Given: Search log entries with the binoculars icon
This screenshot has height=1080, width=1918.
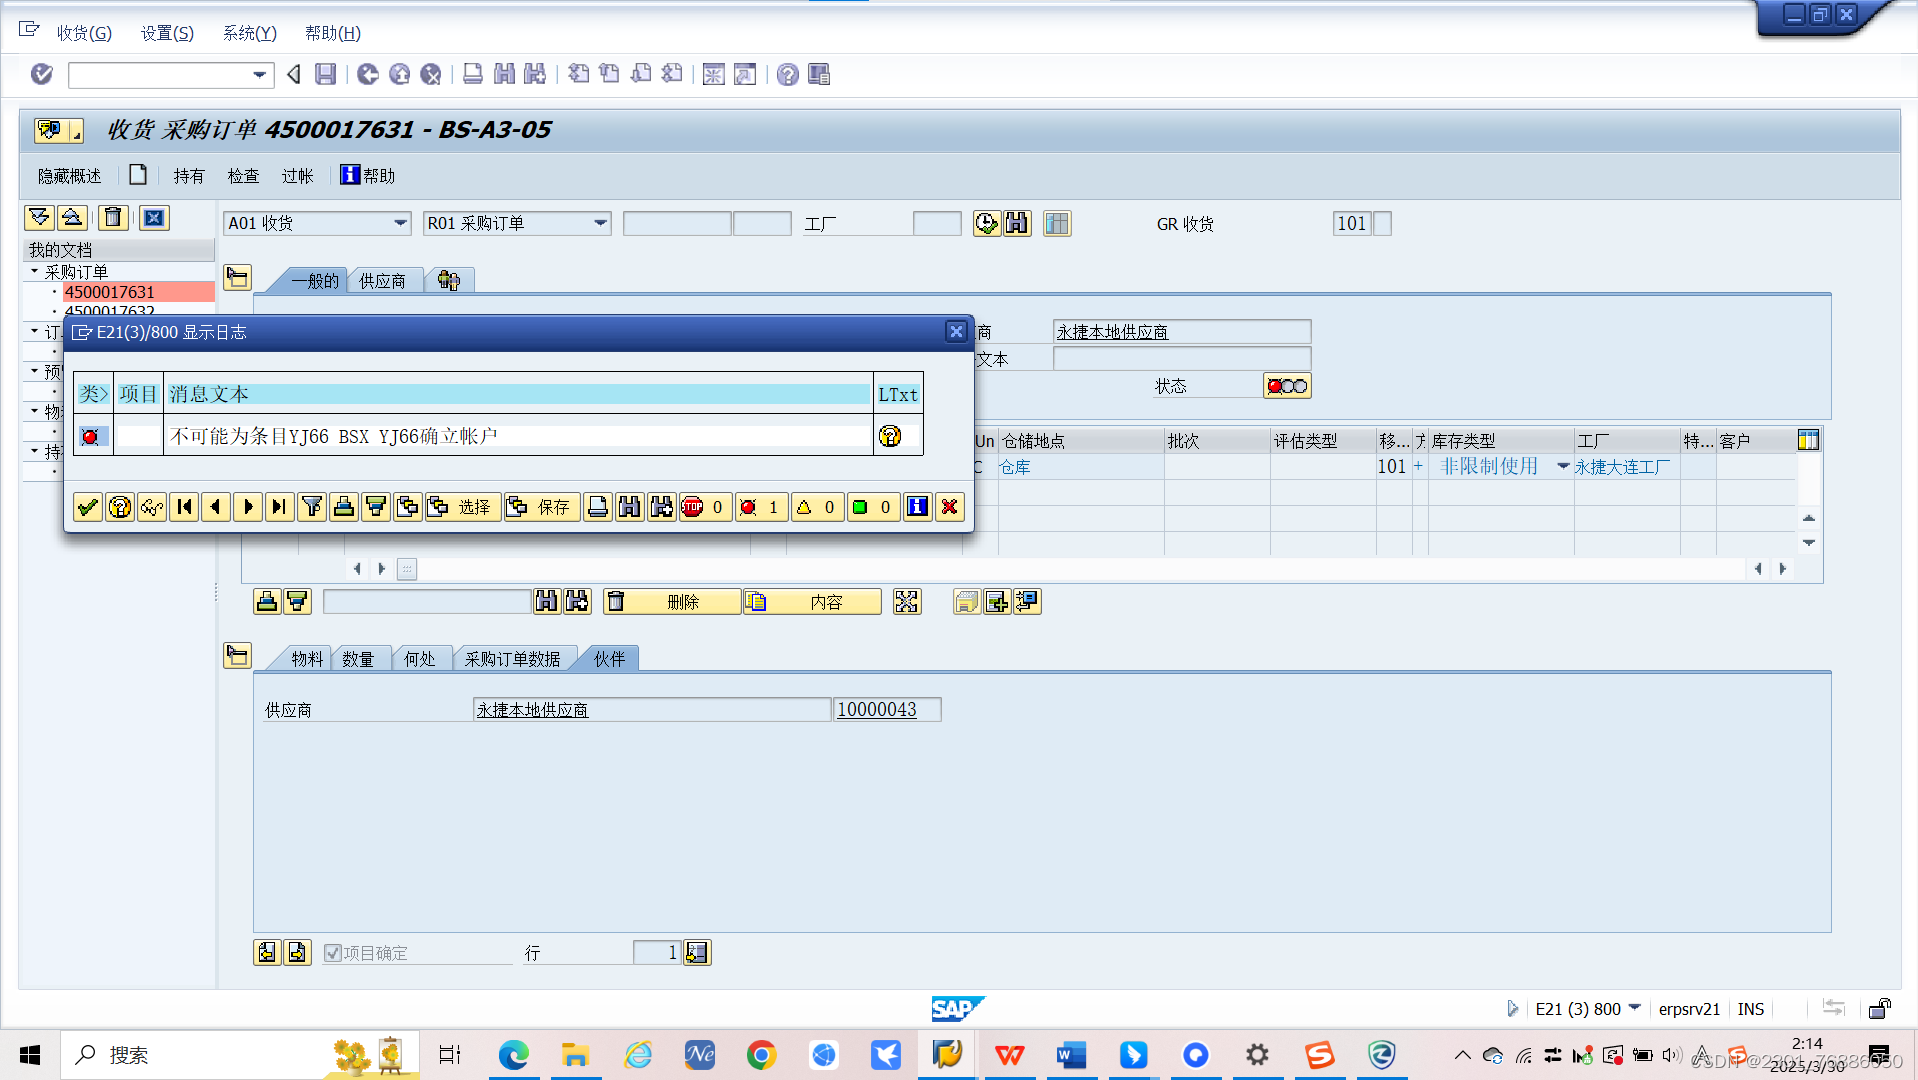Looking at the screenshot, I should 629,507.
